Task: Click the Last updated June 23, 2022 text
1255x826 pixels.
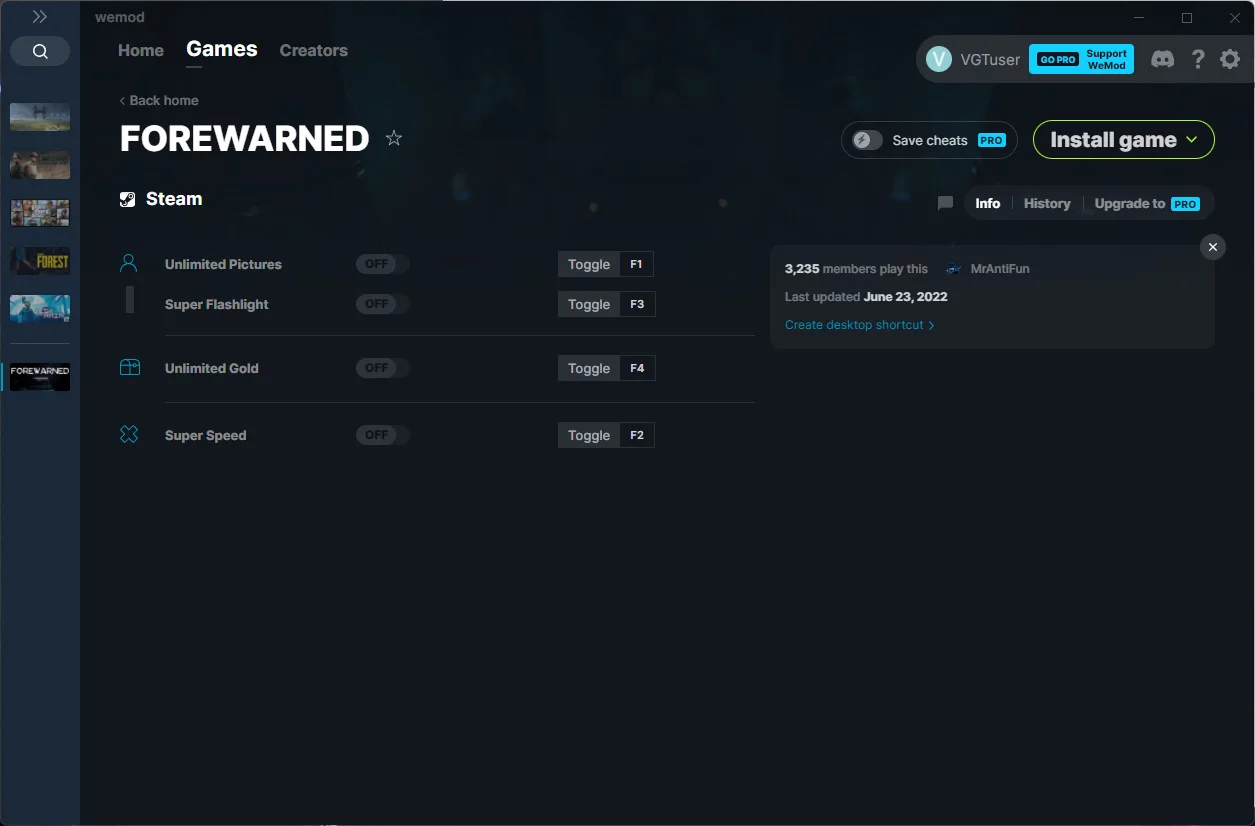Action: pyautogui.click(x=866, y=297)
